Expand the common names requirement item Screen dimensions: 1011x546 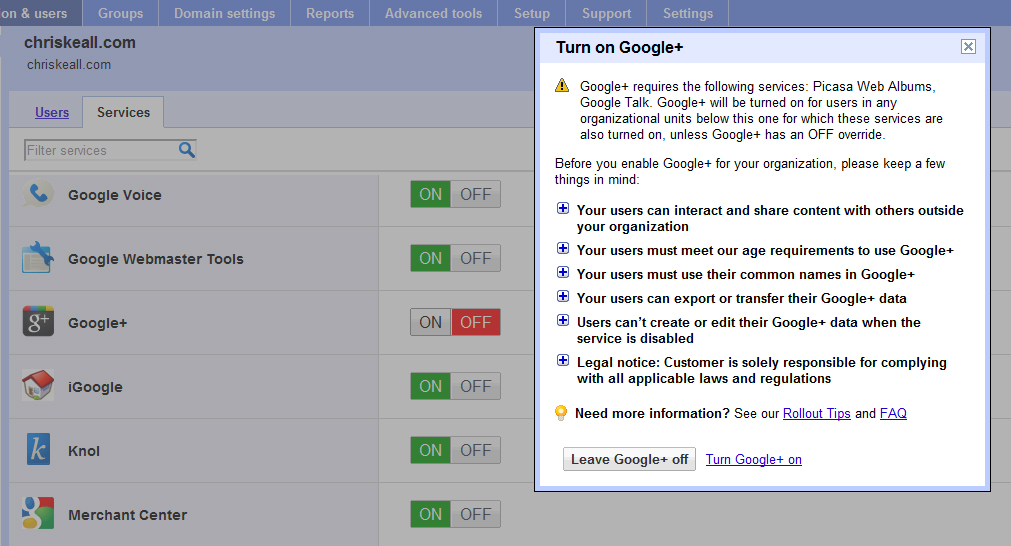563,273
